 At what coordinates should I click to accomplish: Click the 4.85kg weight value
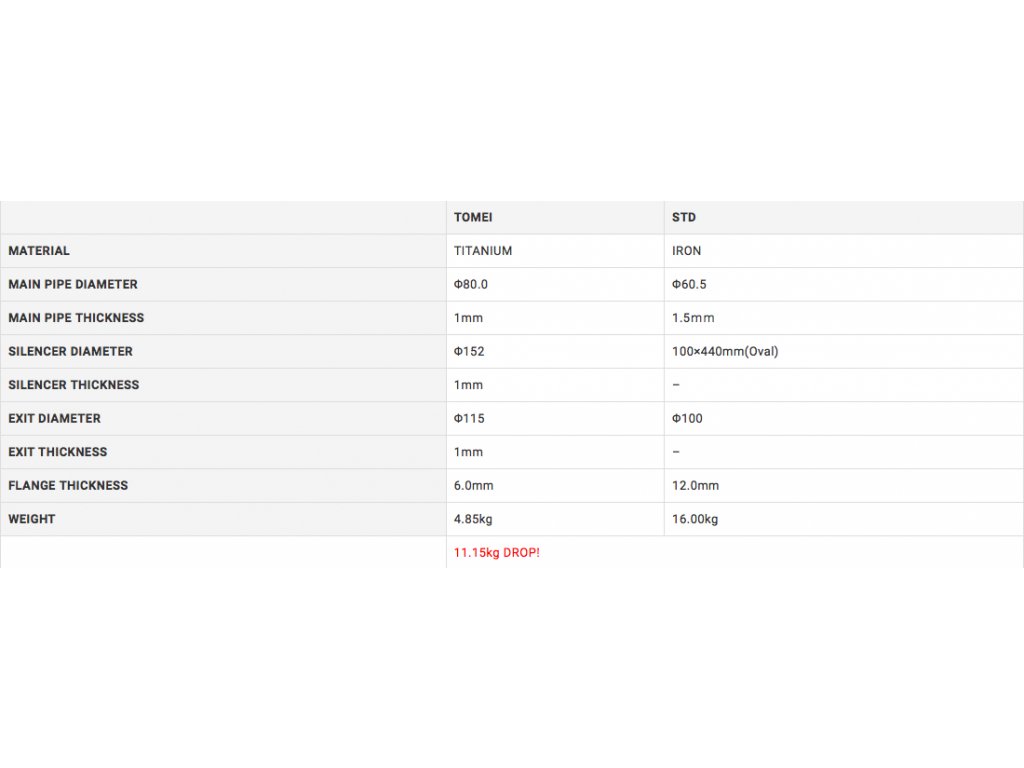(x=473, y=519)
